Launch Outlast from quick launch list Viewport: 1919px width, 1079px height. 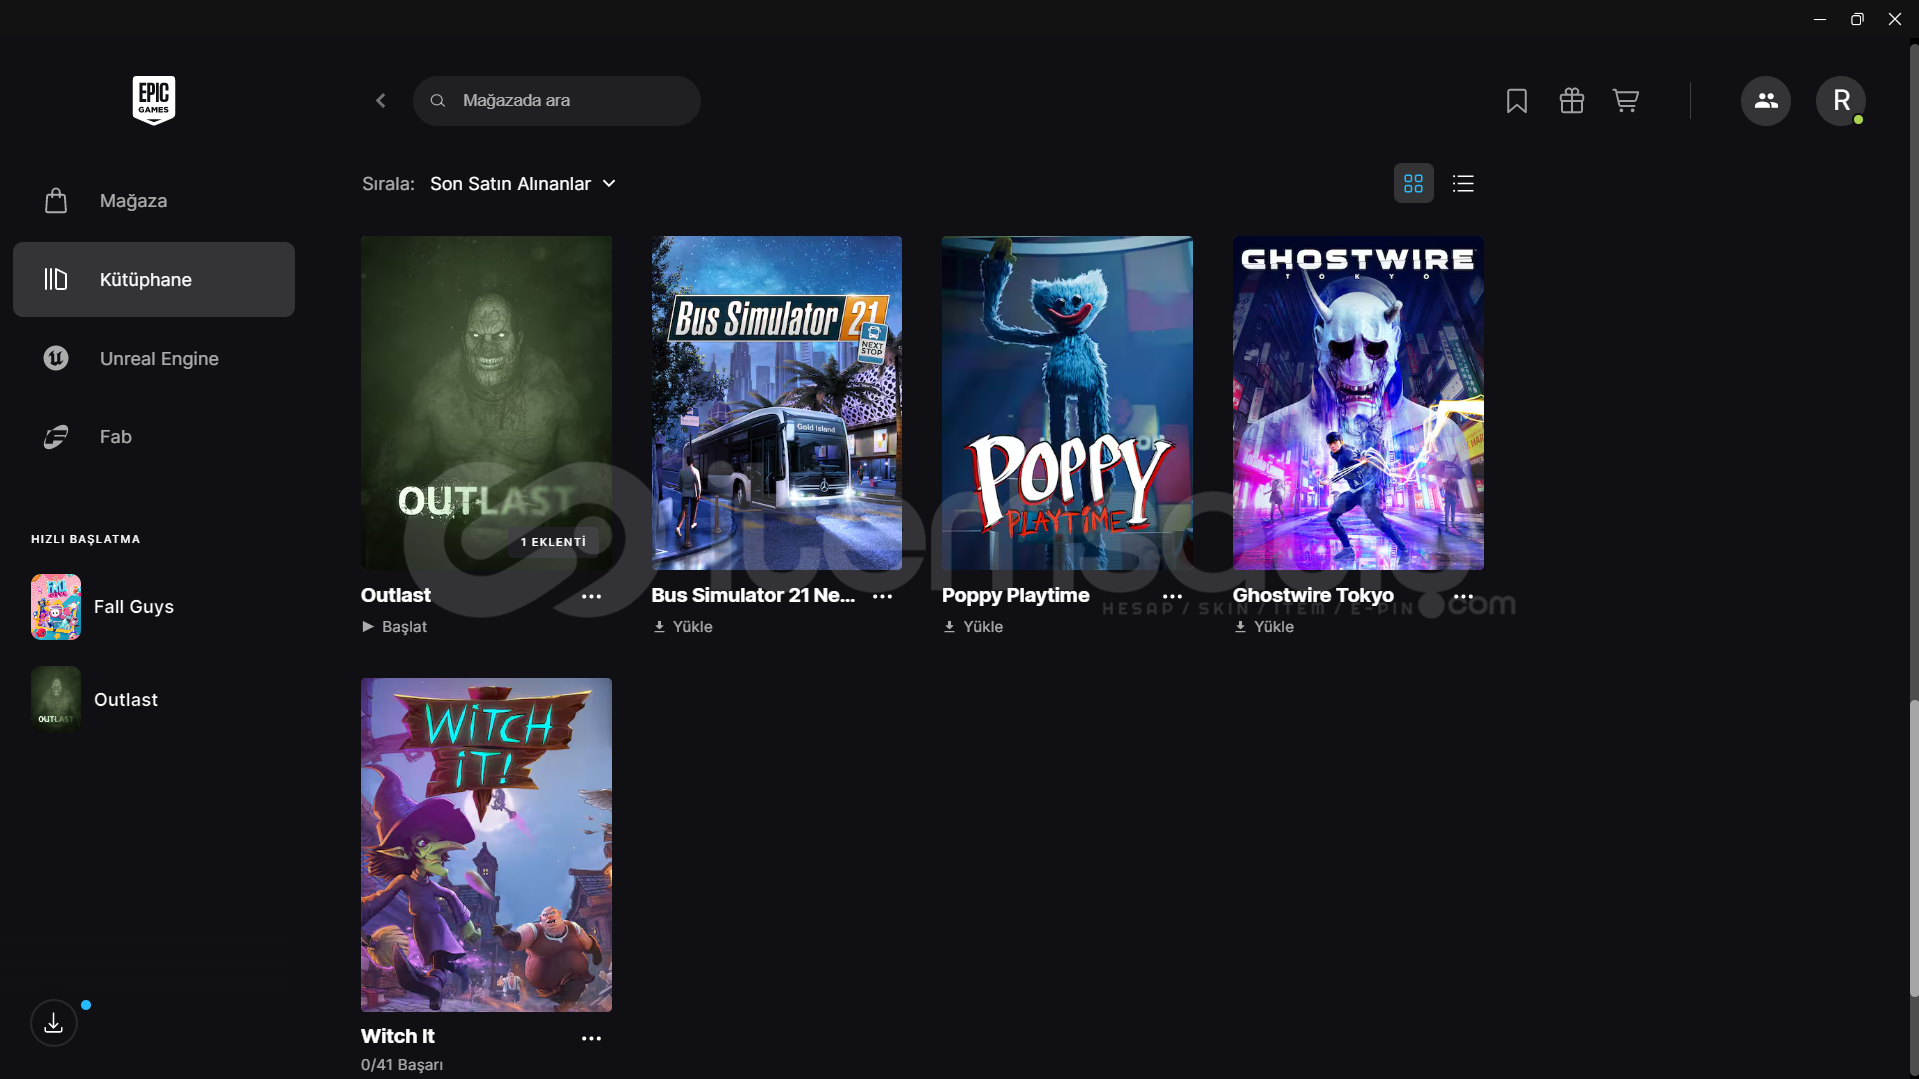pyautogui.click(x=126, y=700)
